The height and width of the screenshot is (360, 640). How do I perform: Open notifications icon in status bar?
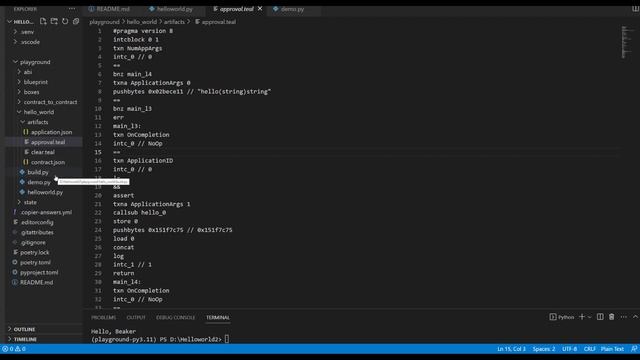click(x=633, y=349)
